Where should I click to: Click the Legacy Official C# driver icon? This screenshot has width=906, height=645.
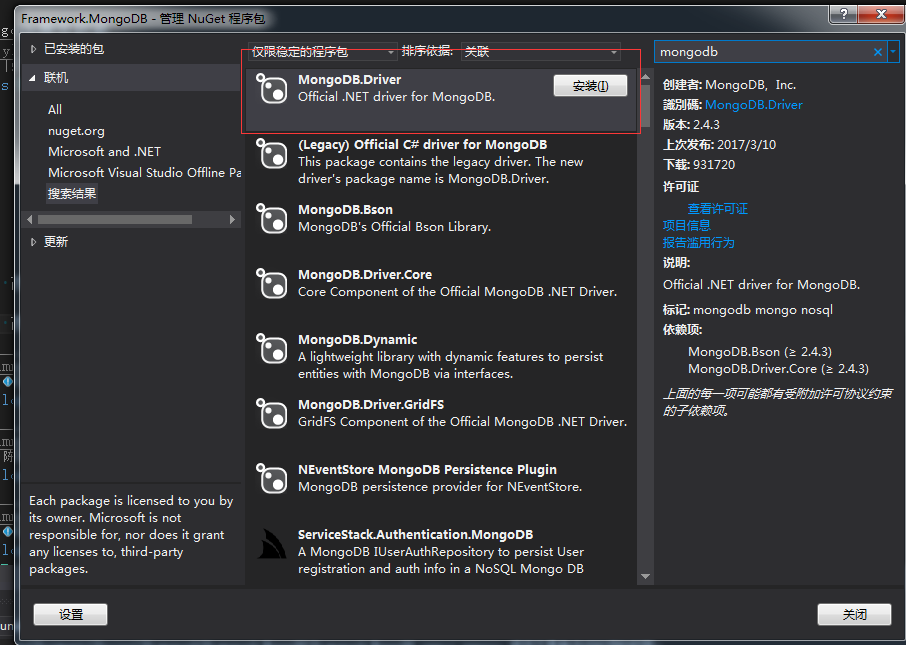point(272,155)
